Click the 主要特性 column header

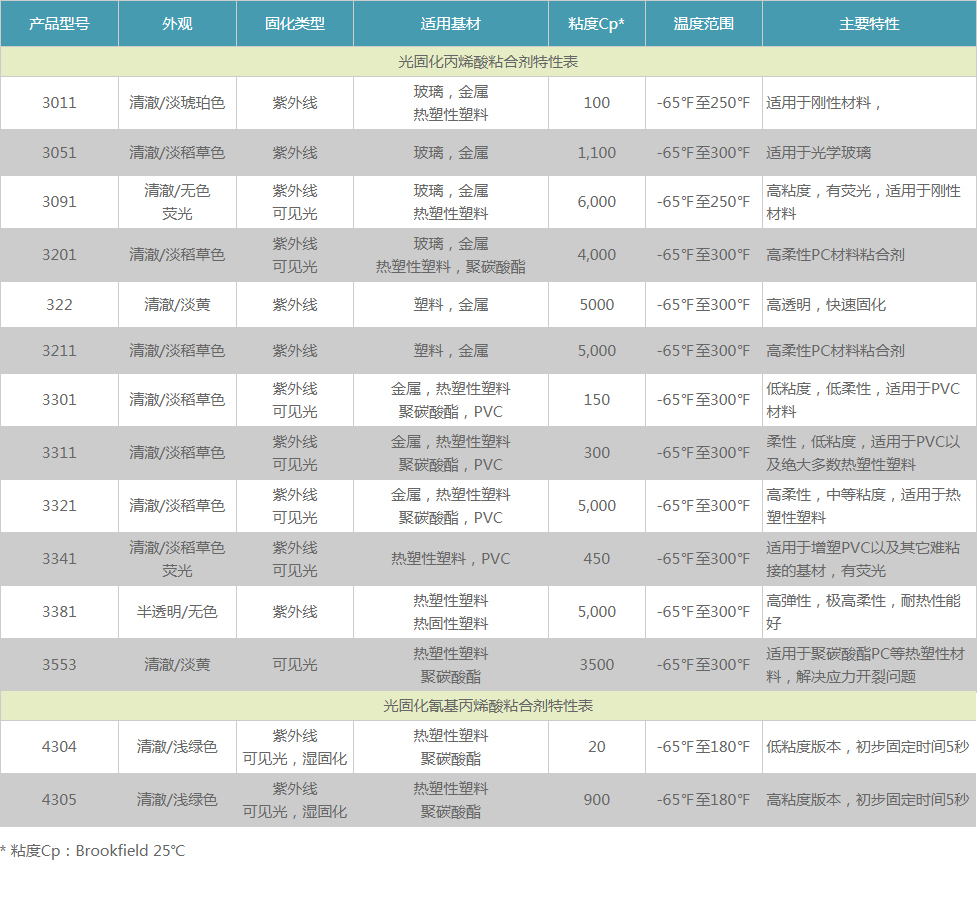[x=869, y=23]
